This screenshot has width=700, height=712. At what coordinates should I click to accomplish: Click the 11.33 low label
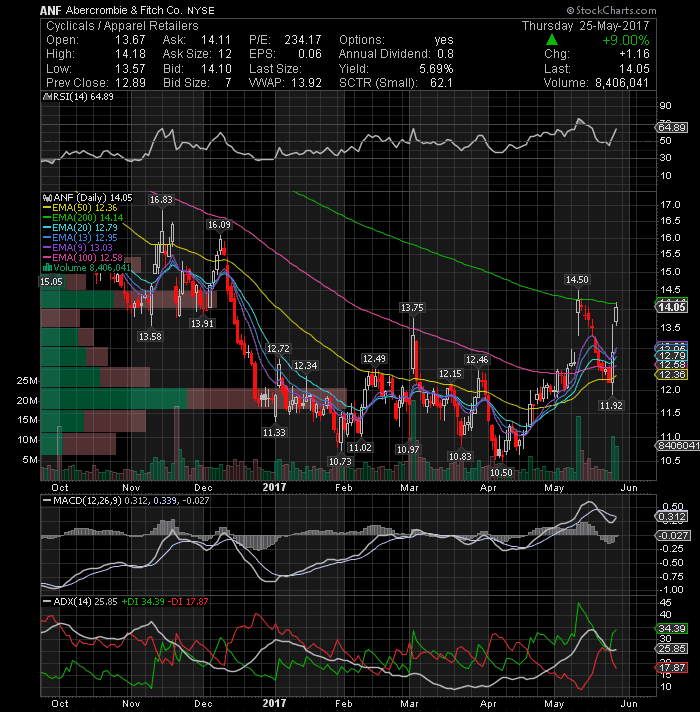coord(274,433)
